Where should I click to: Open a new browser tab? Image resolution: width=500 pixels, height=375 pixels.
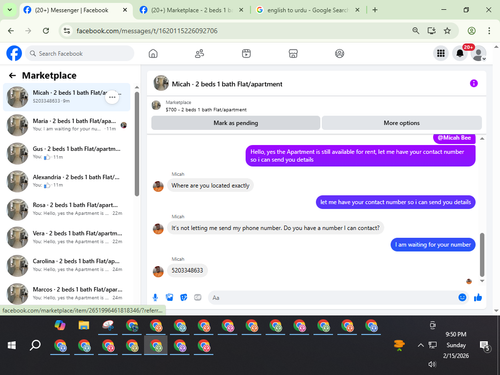tap(375, 10)
